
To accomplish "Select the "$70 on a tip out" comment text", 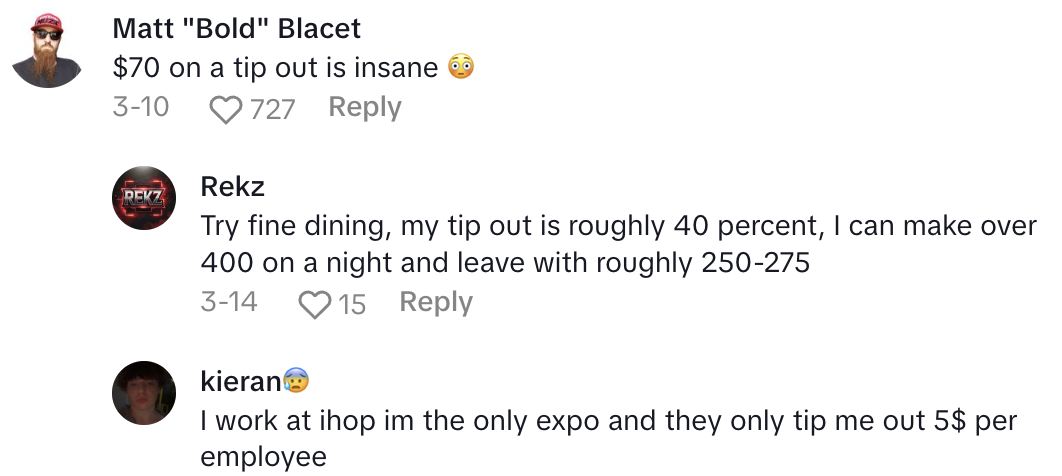I will coord(276,68).
